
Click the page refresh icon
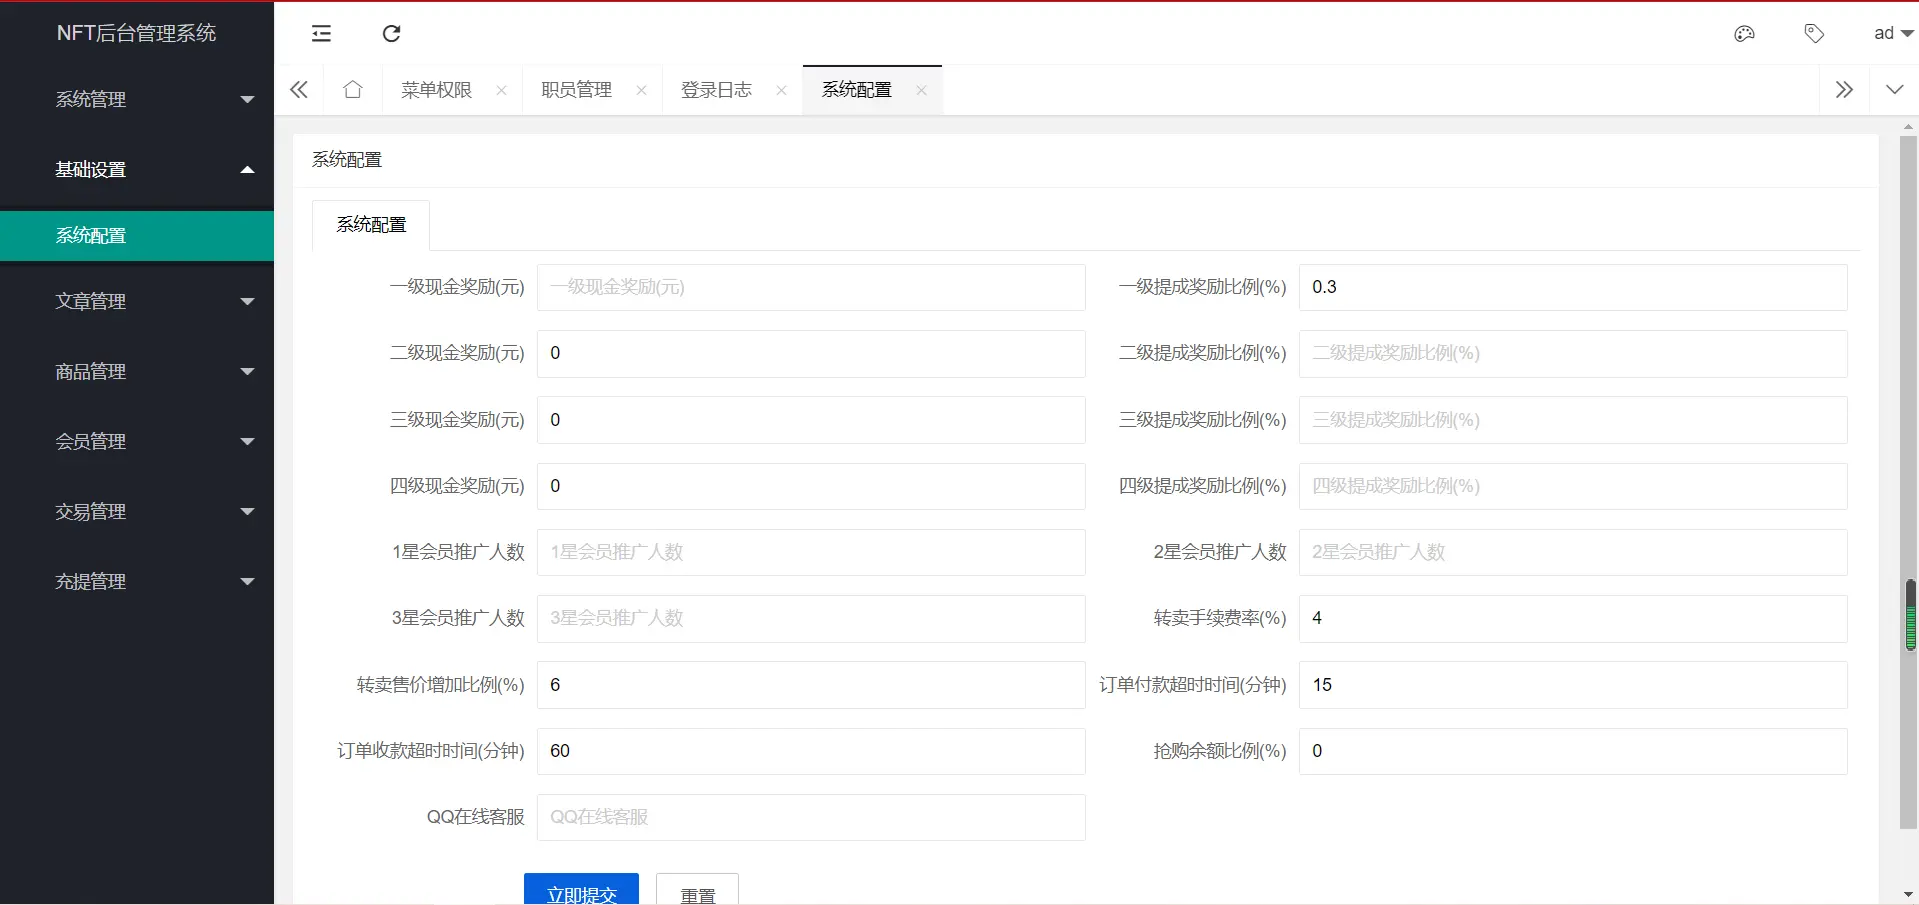391,33
